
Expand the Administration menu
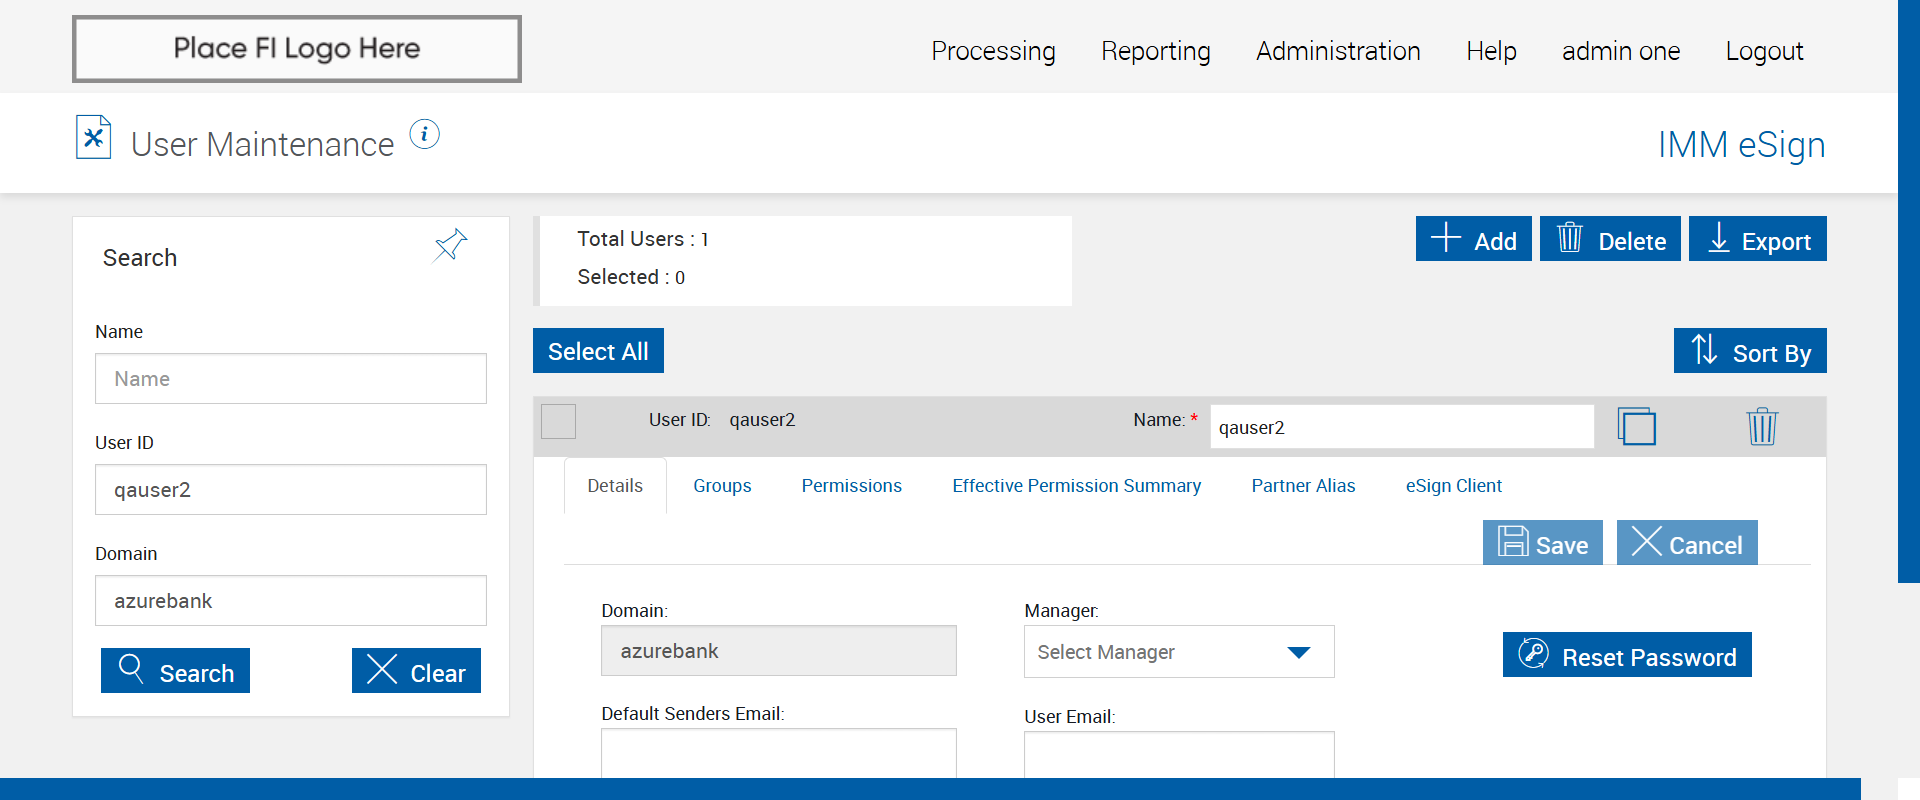1337,51
